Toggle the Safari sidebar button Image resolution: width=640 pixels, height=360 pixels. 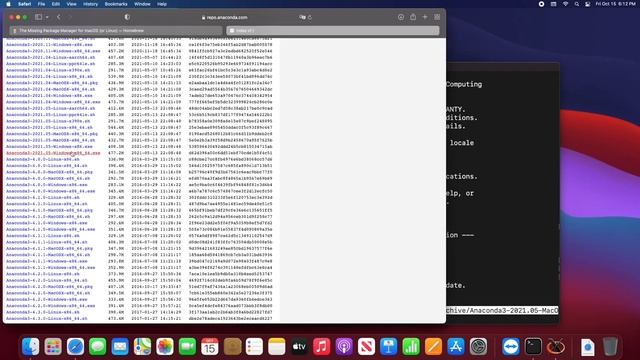tap(38, 17)
